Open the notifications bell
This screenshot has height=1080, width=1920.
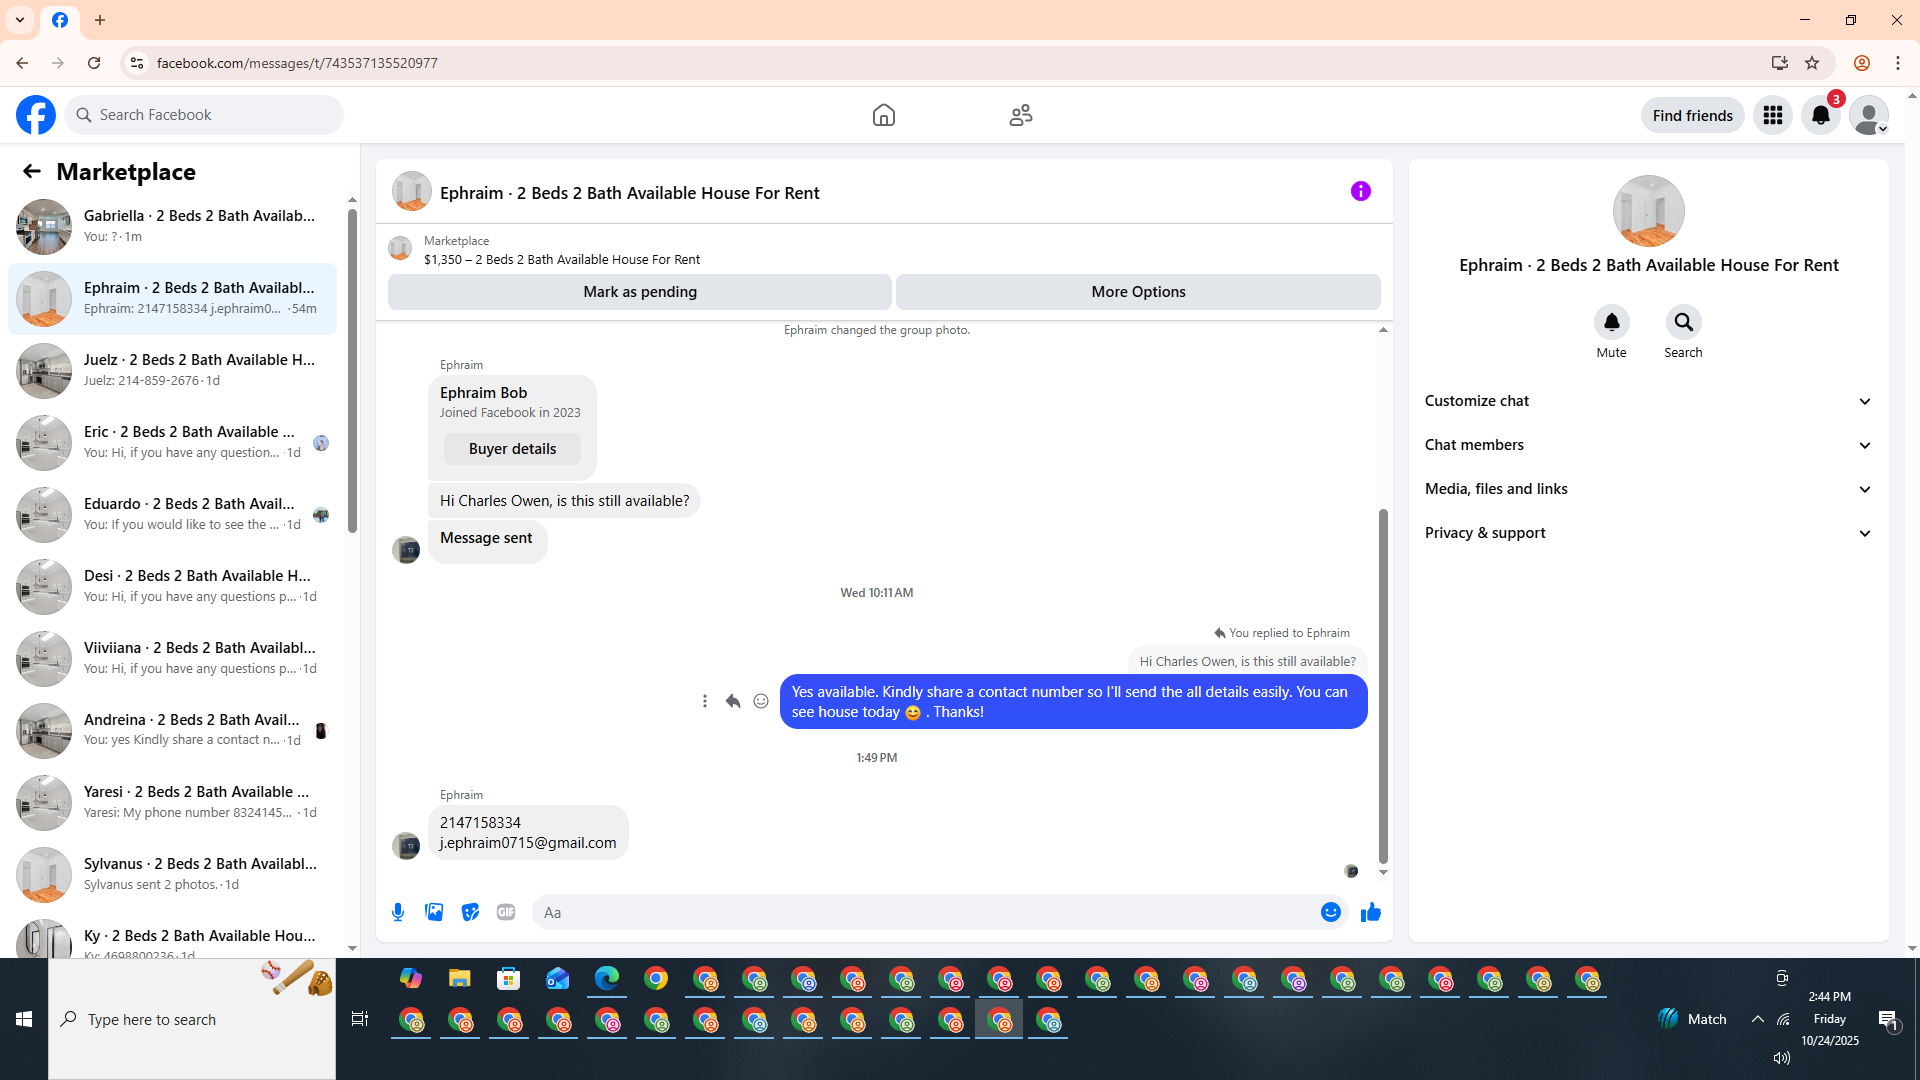coord(1821,115)
